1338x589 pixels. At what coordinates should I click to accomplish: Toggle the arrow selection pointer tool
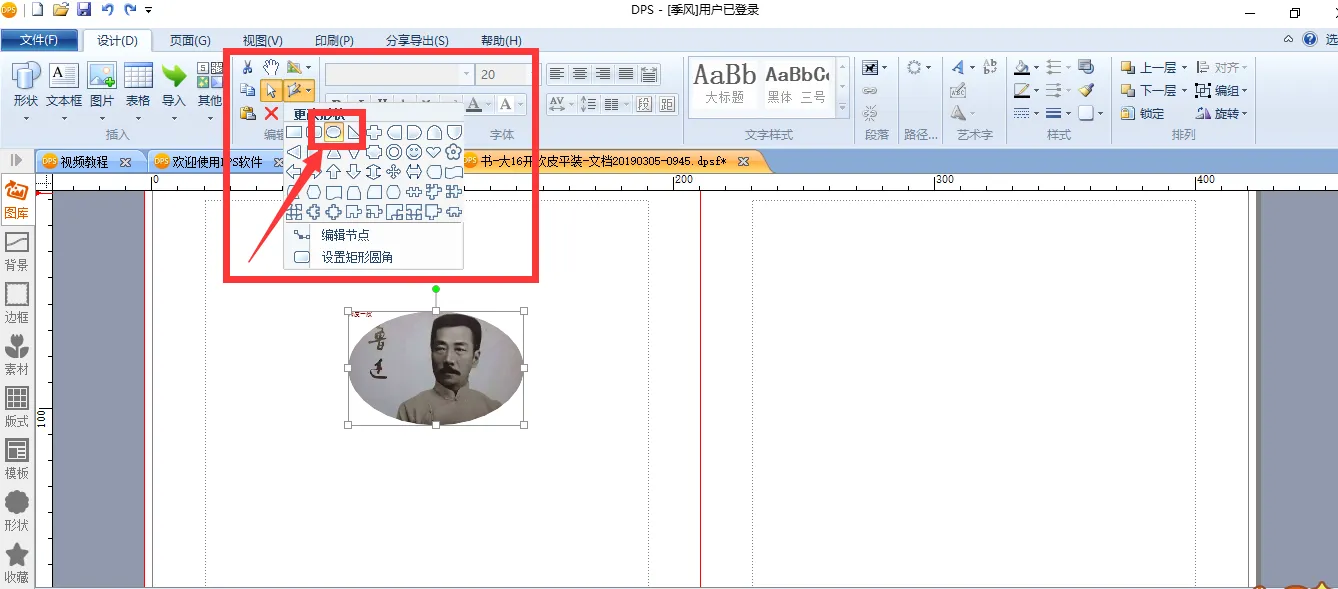pos(271,90)
